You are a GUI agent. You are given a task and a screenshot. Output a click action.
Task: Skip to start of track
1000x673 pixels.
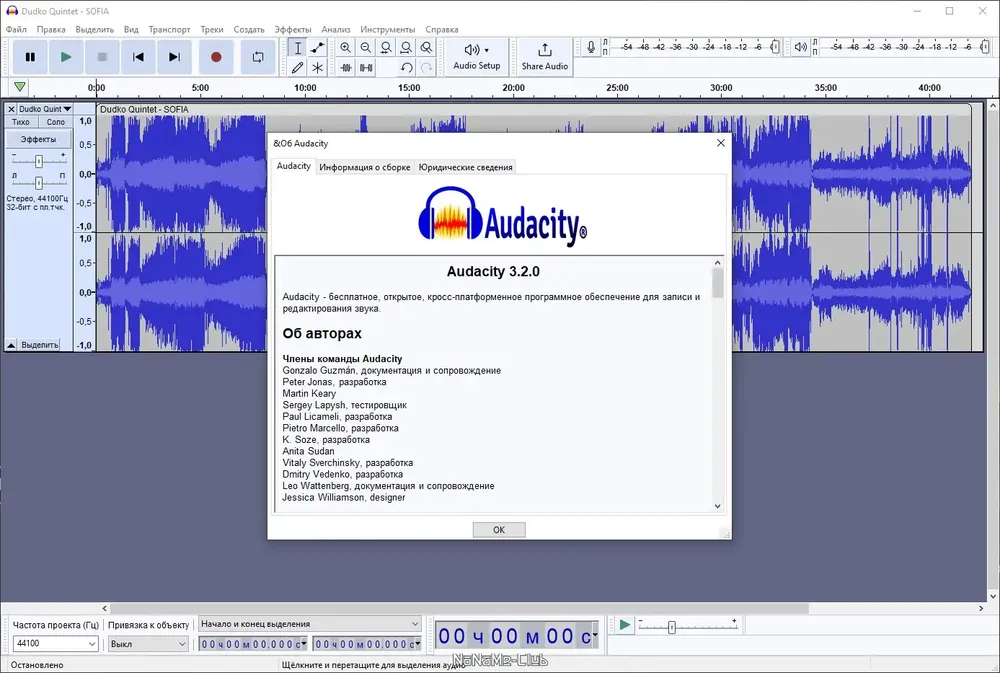[138, 57]
